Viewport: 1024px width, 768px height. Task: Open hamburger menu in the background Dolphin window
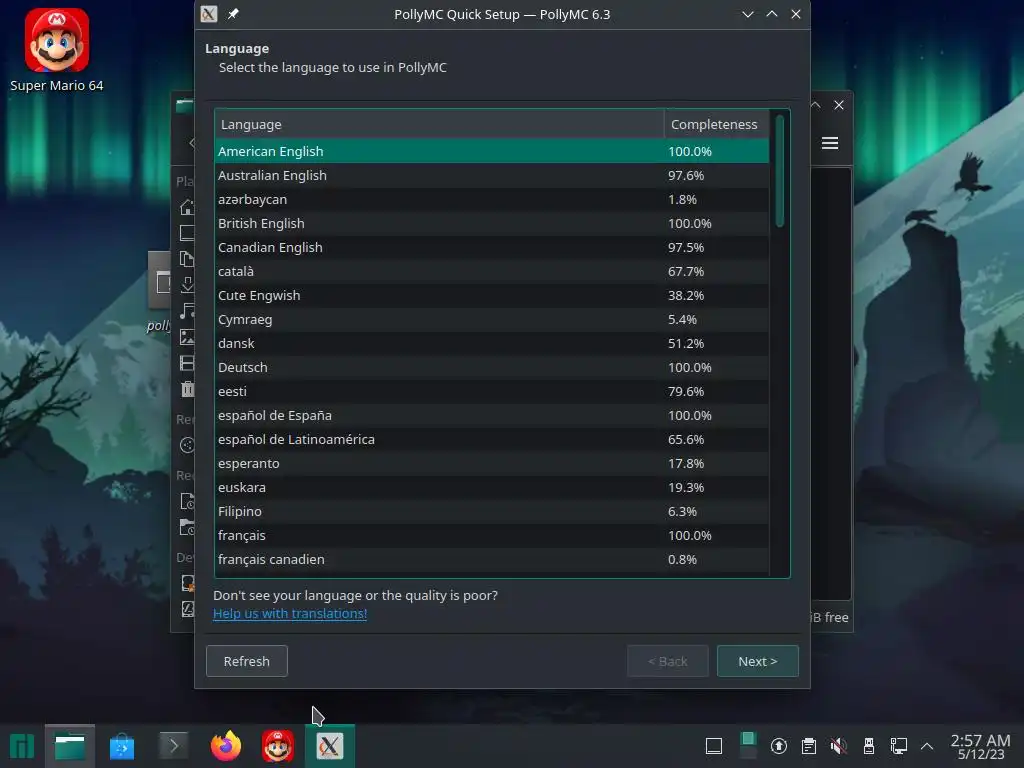pyautogui.click(x=829, y=143)
